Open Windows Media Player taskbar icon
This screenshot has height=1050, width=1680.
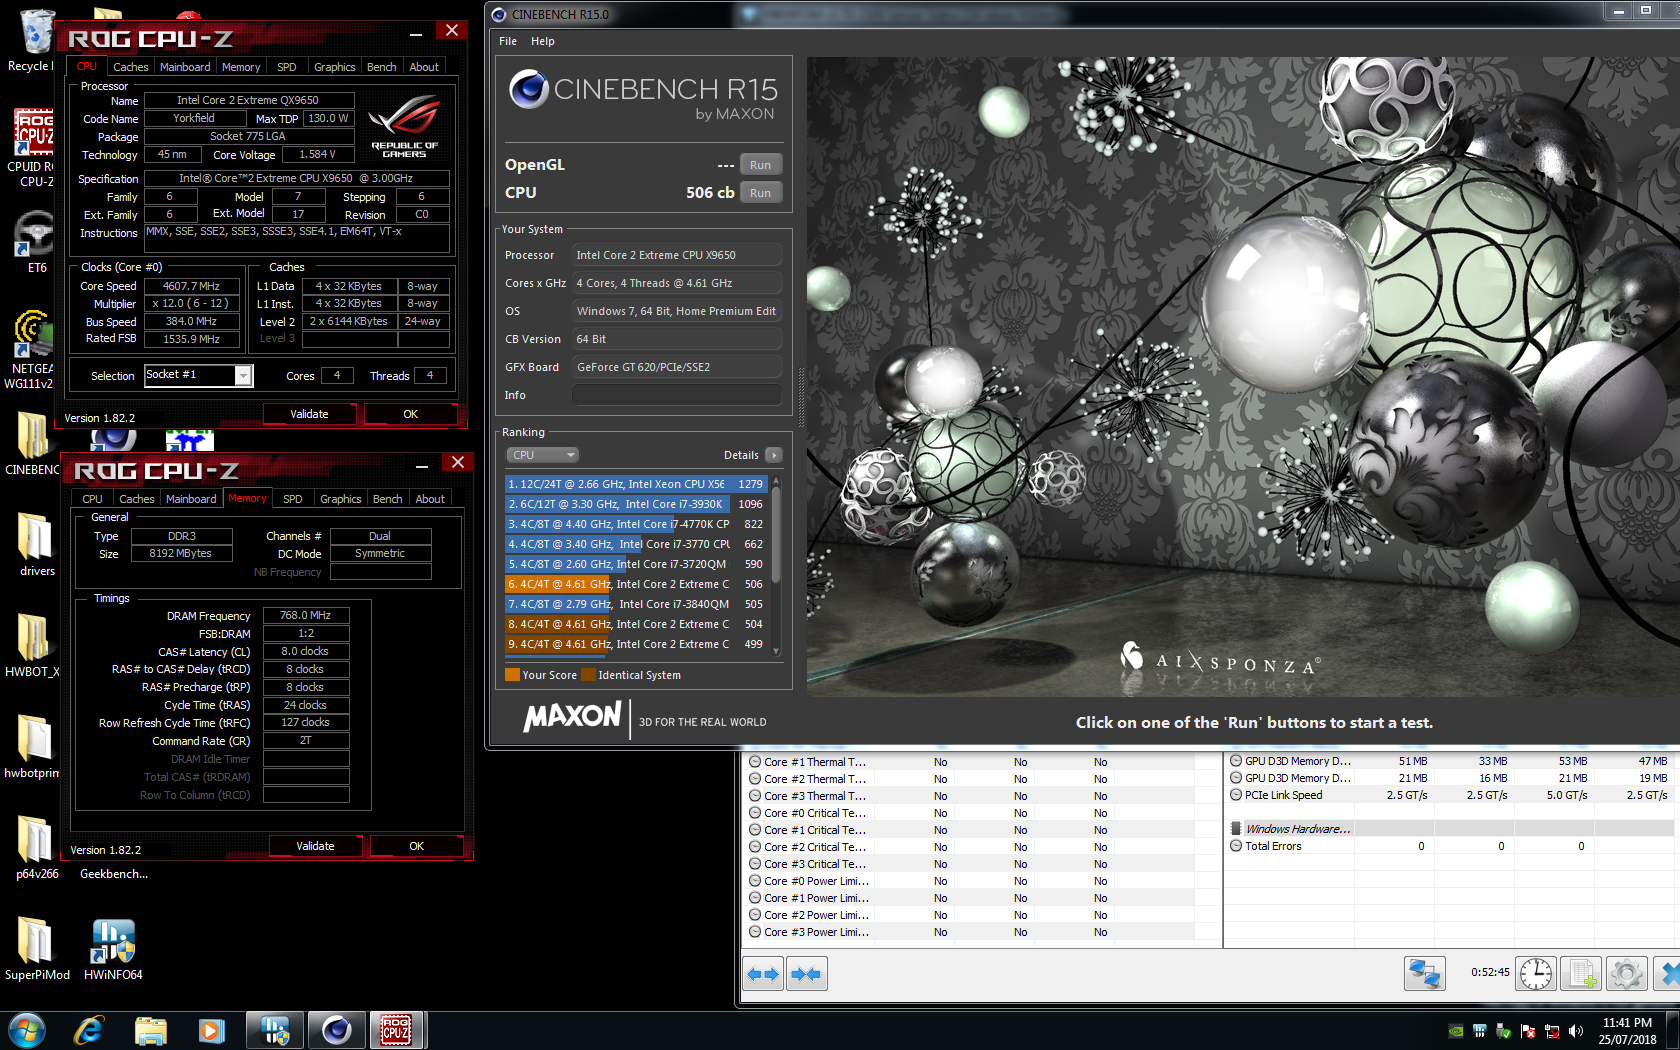coord(212,1030)
